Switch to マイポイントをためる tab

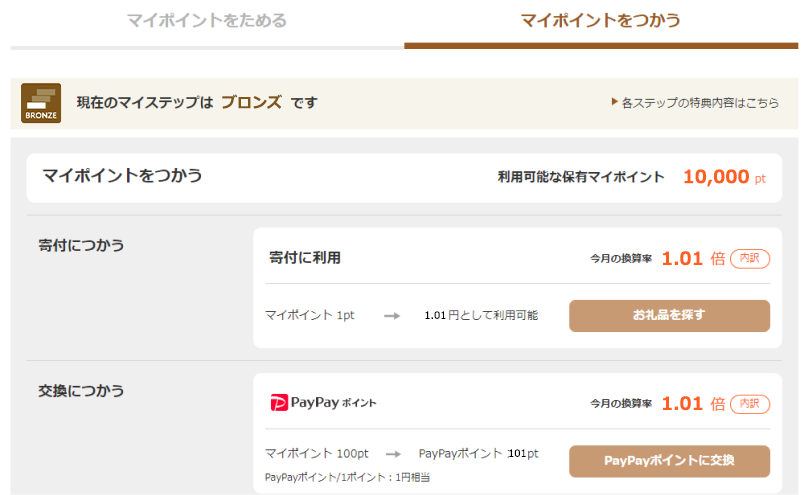207,21
